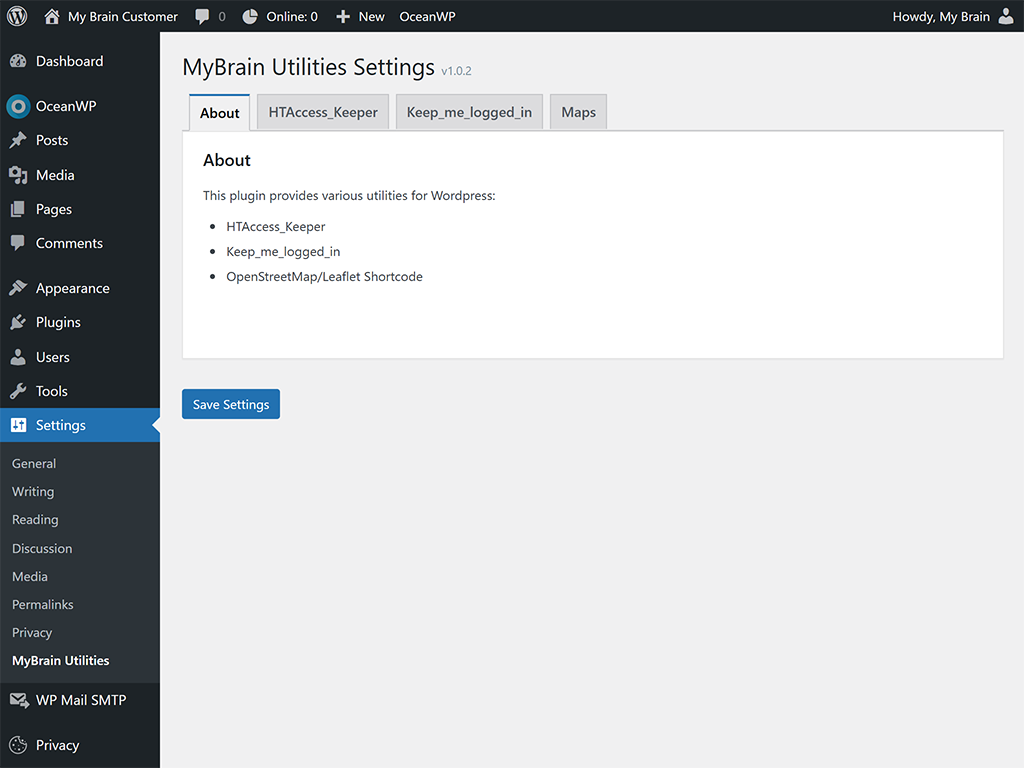Go to General settings submenu
Viewport: 1024px width, 768px height.
click(34, 463)
